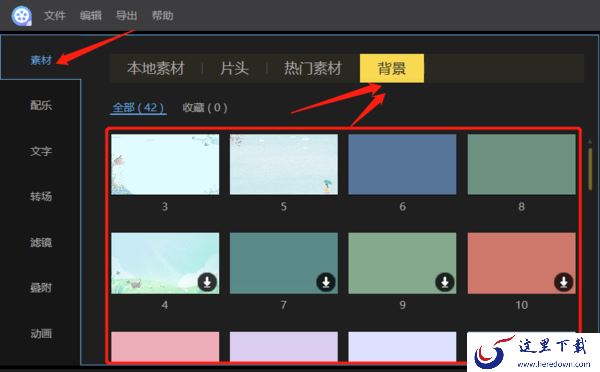The image size is (600, 372).
Task: Select the 背景 tab
Action: (392, 69)
